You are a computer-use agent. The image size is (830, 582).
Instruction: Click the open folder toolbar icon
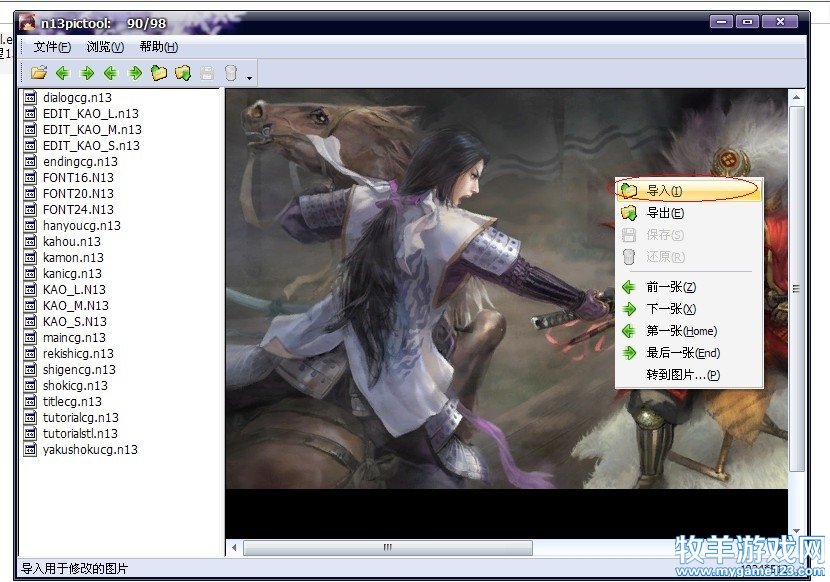[x=39, y=73]
